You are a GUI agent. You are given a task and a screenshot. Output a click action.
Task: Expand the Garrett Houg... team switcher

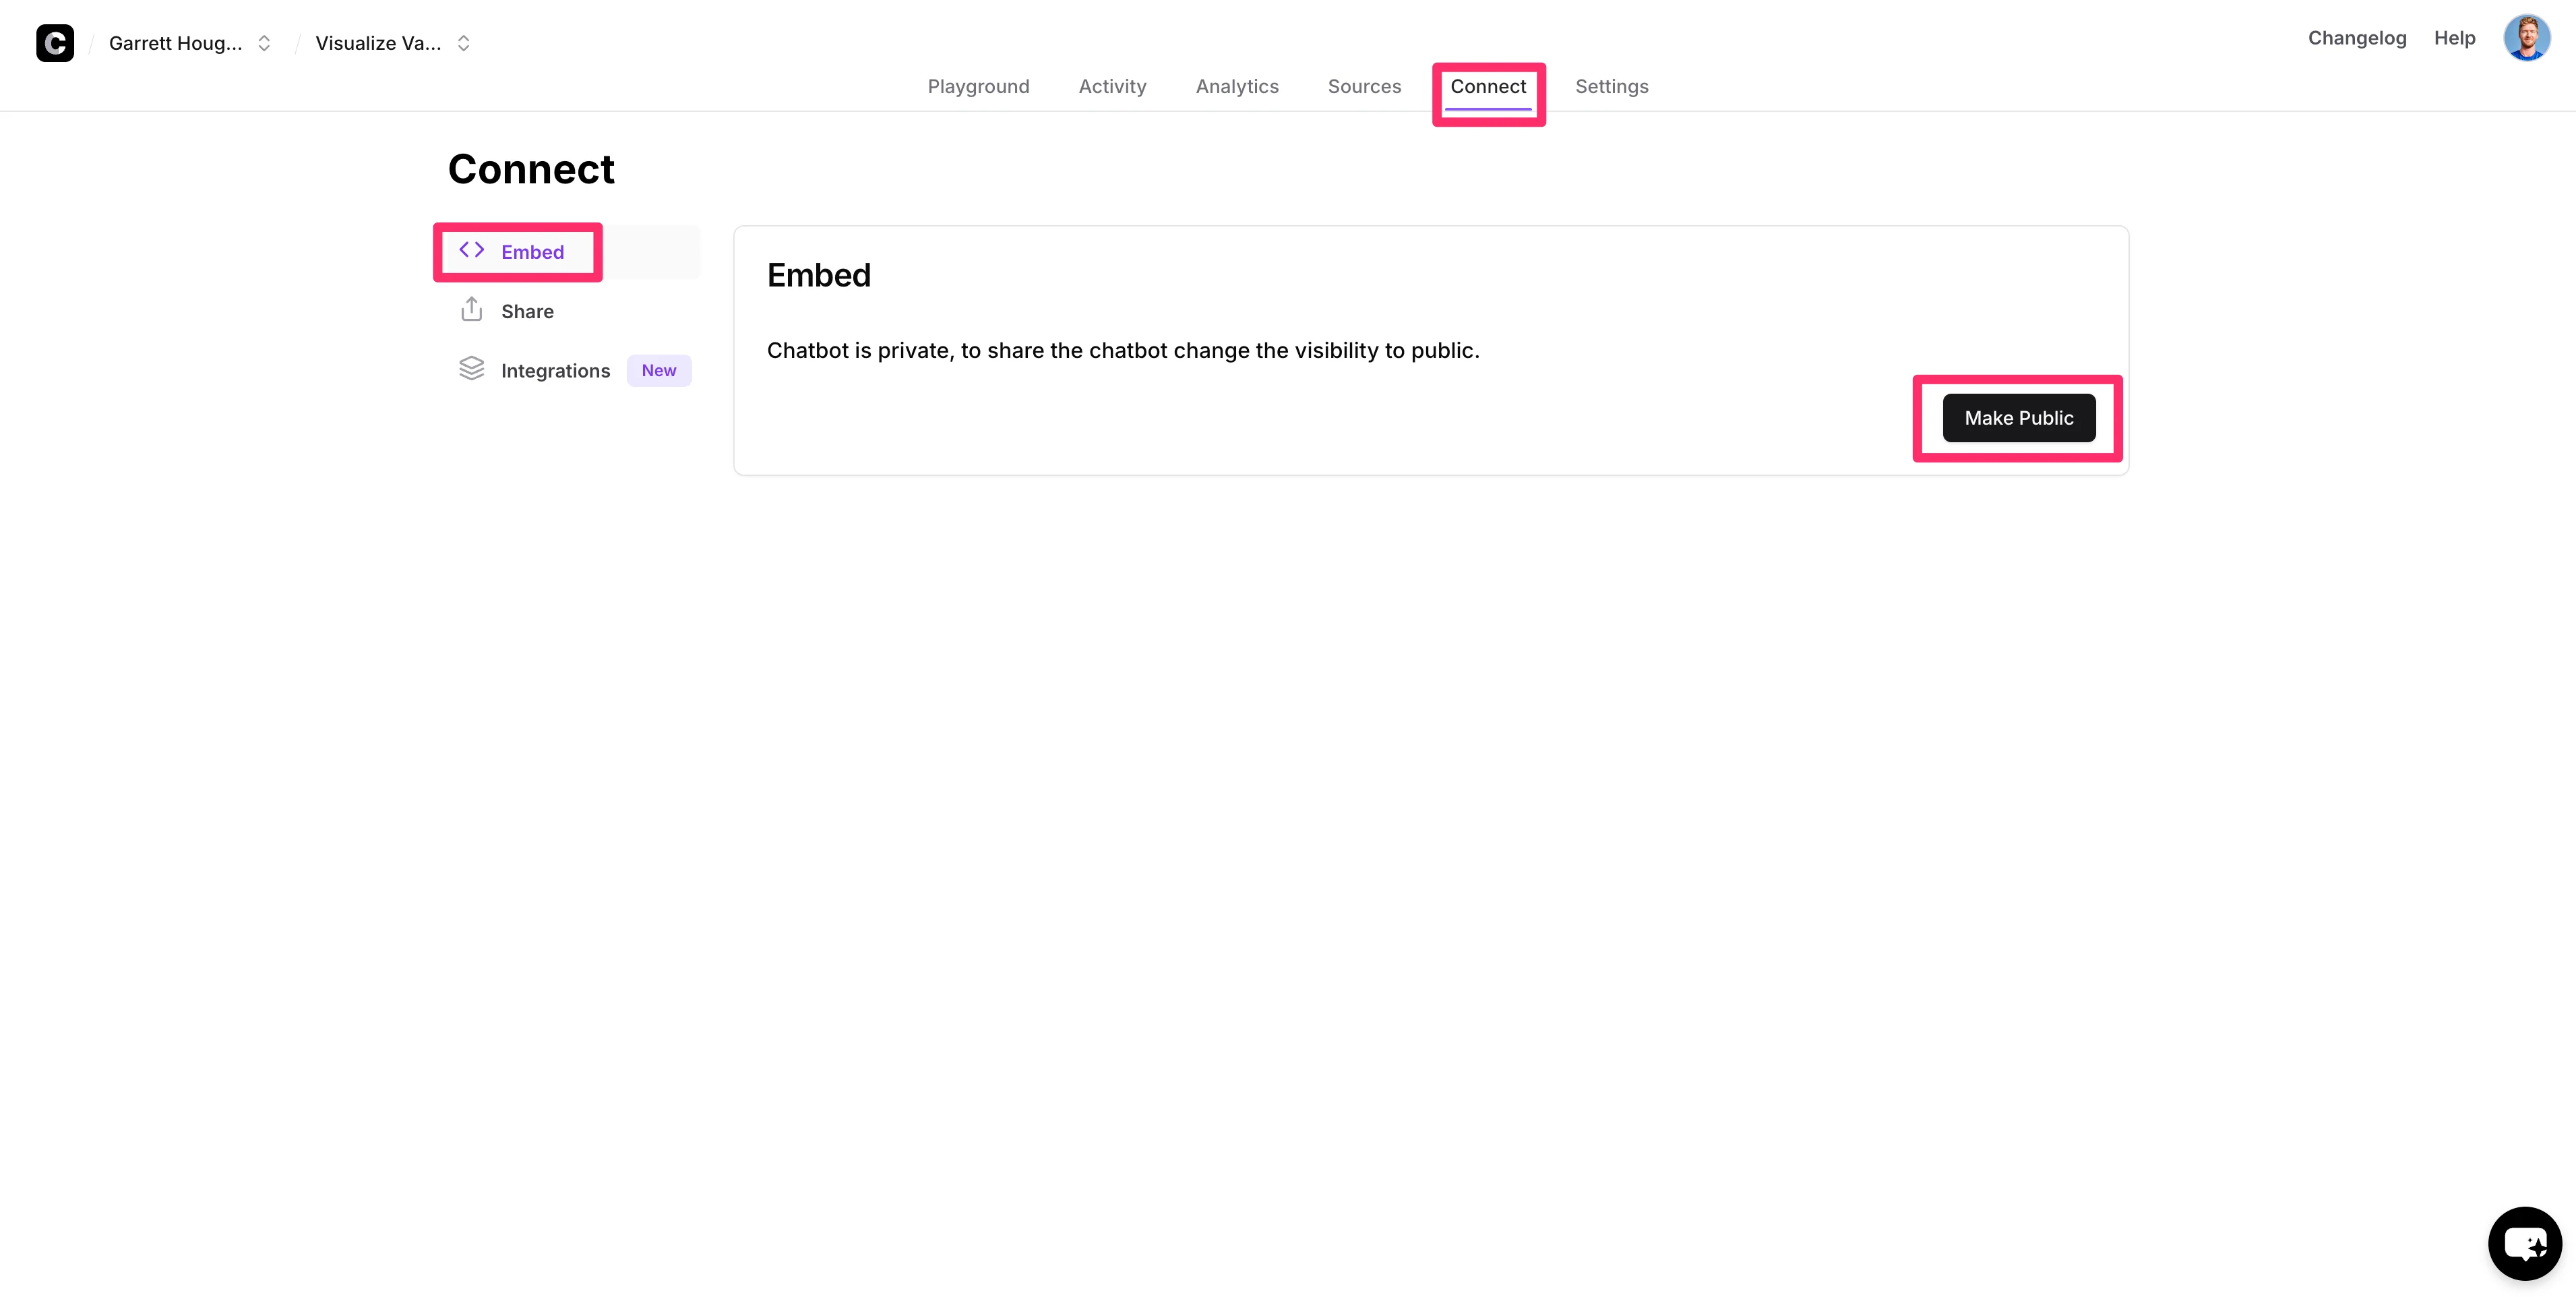click(x=264, y=43)
